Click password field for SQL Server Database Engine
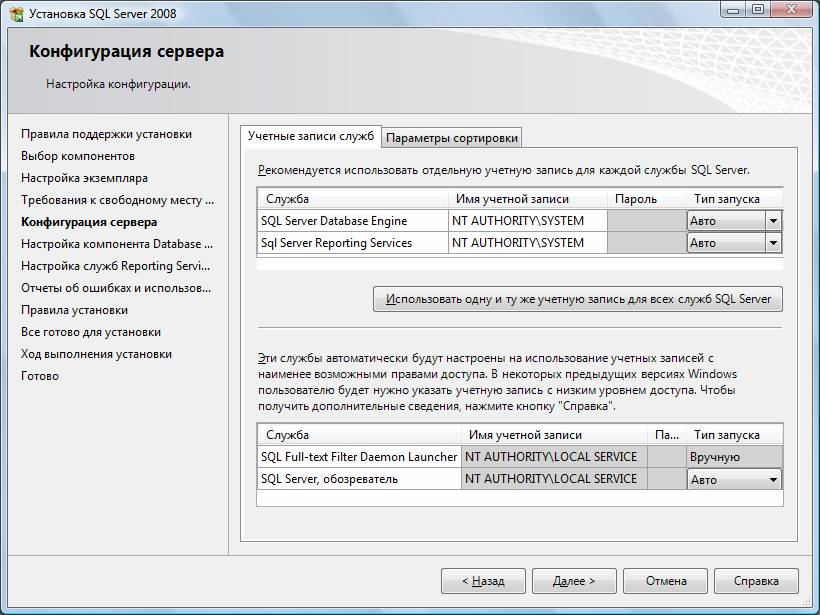The image size is (820, 615). coord(645,221)
